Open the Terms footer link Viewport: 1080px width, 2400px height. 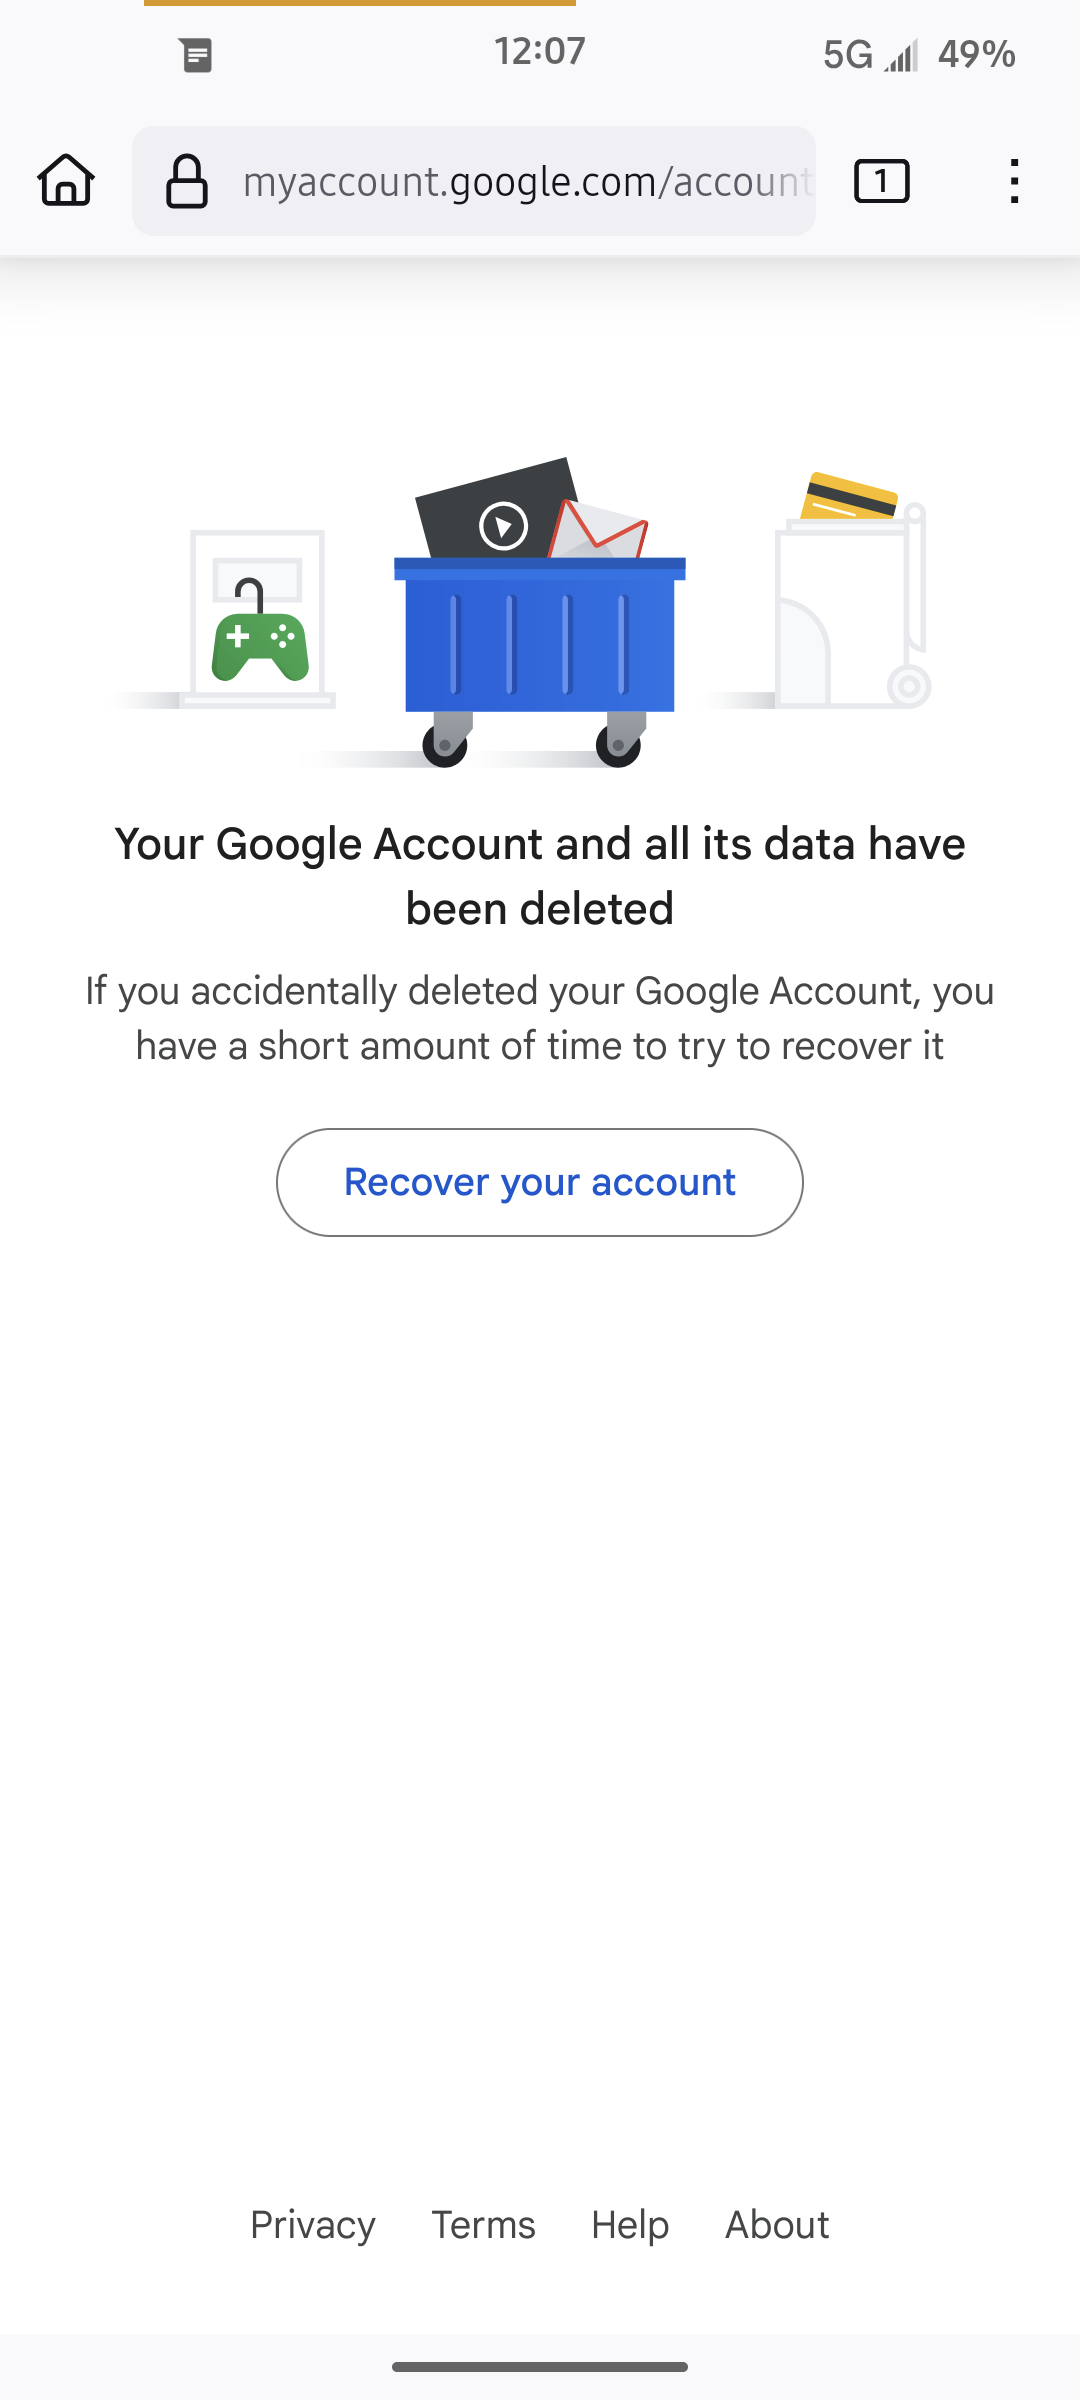coord(483,2225)
